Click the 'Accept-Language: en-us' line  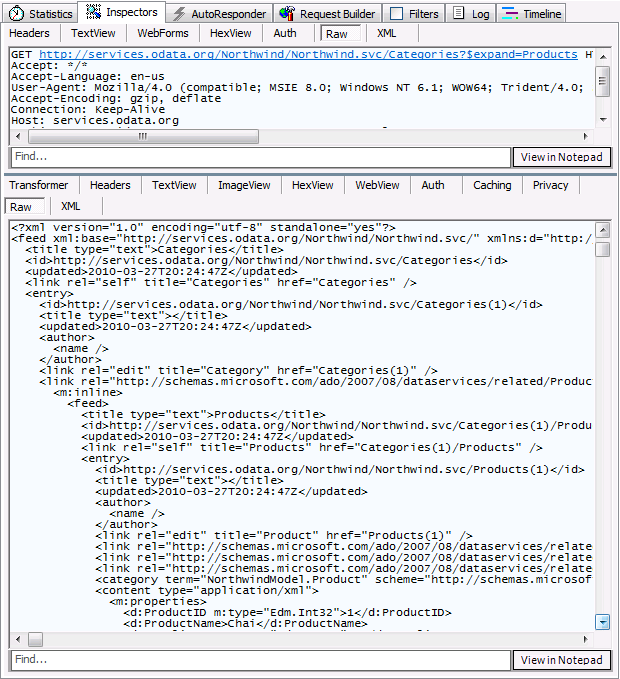pos(88,77)
